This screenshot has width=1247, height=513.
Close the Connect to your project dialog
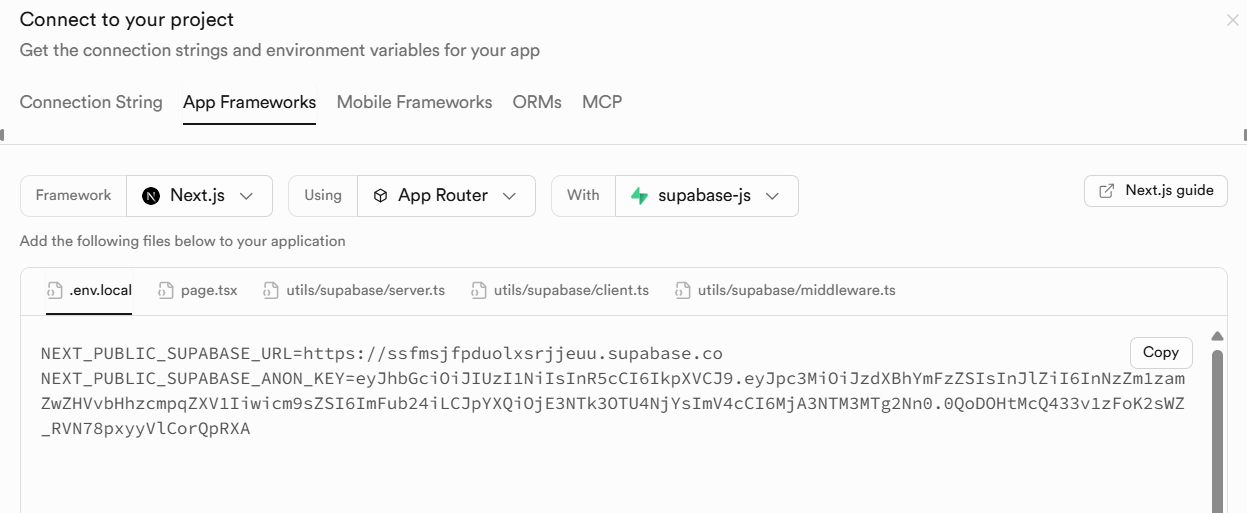click(x=1233, y=20)
